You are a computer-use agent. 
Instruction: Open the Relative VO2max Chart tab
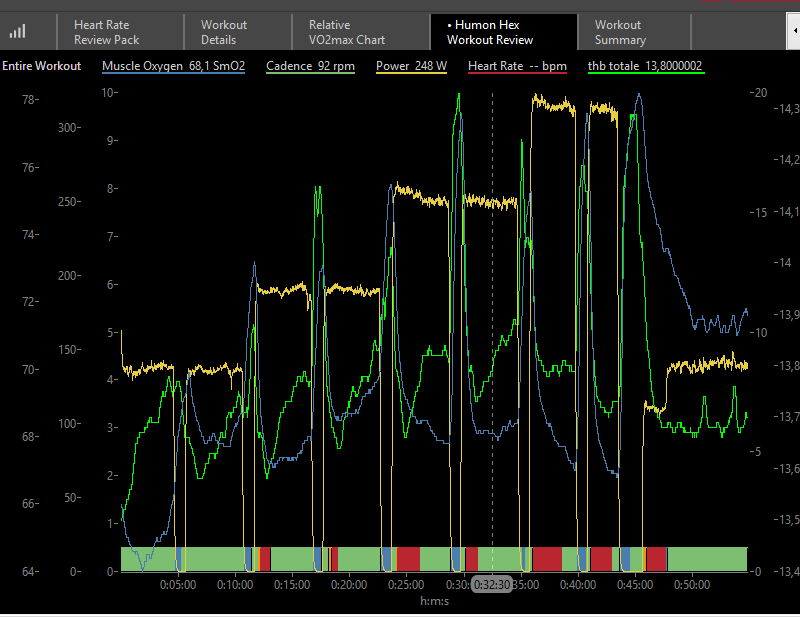coord(346,32)
